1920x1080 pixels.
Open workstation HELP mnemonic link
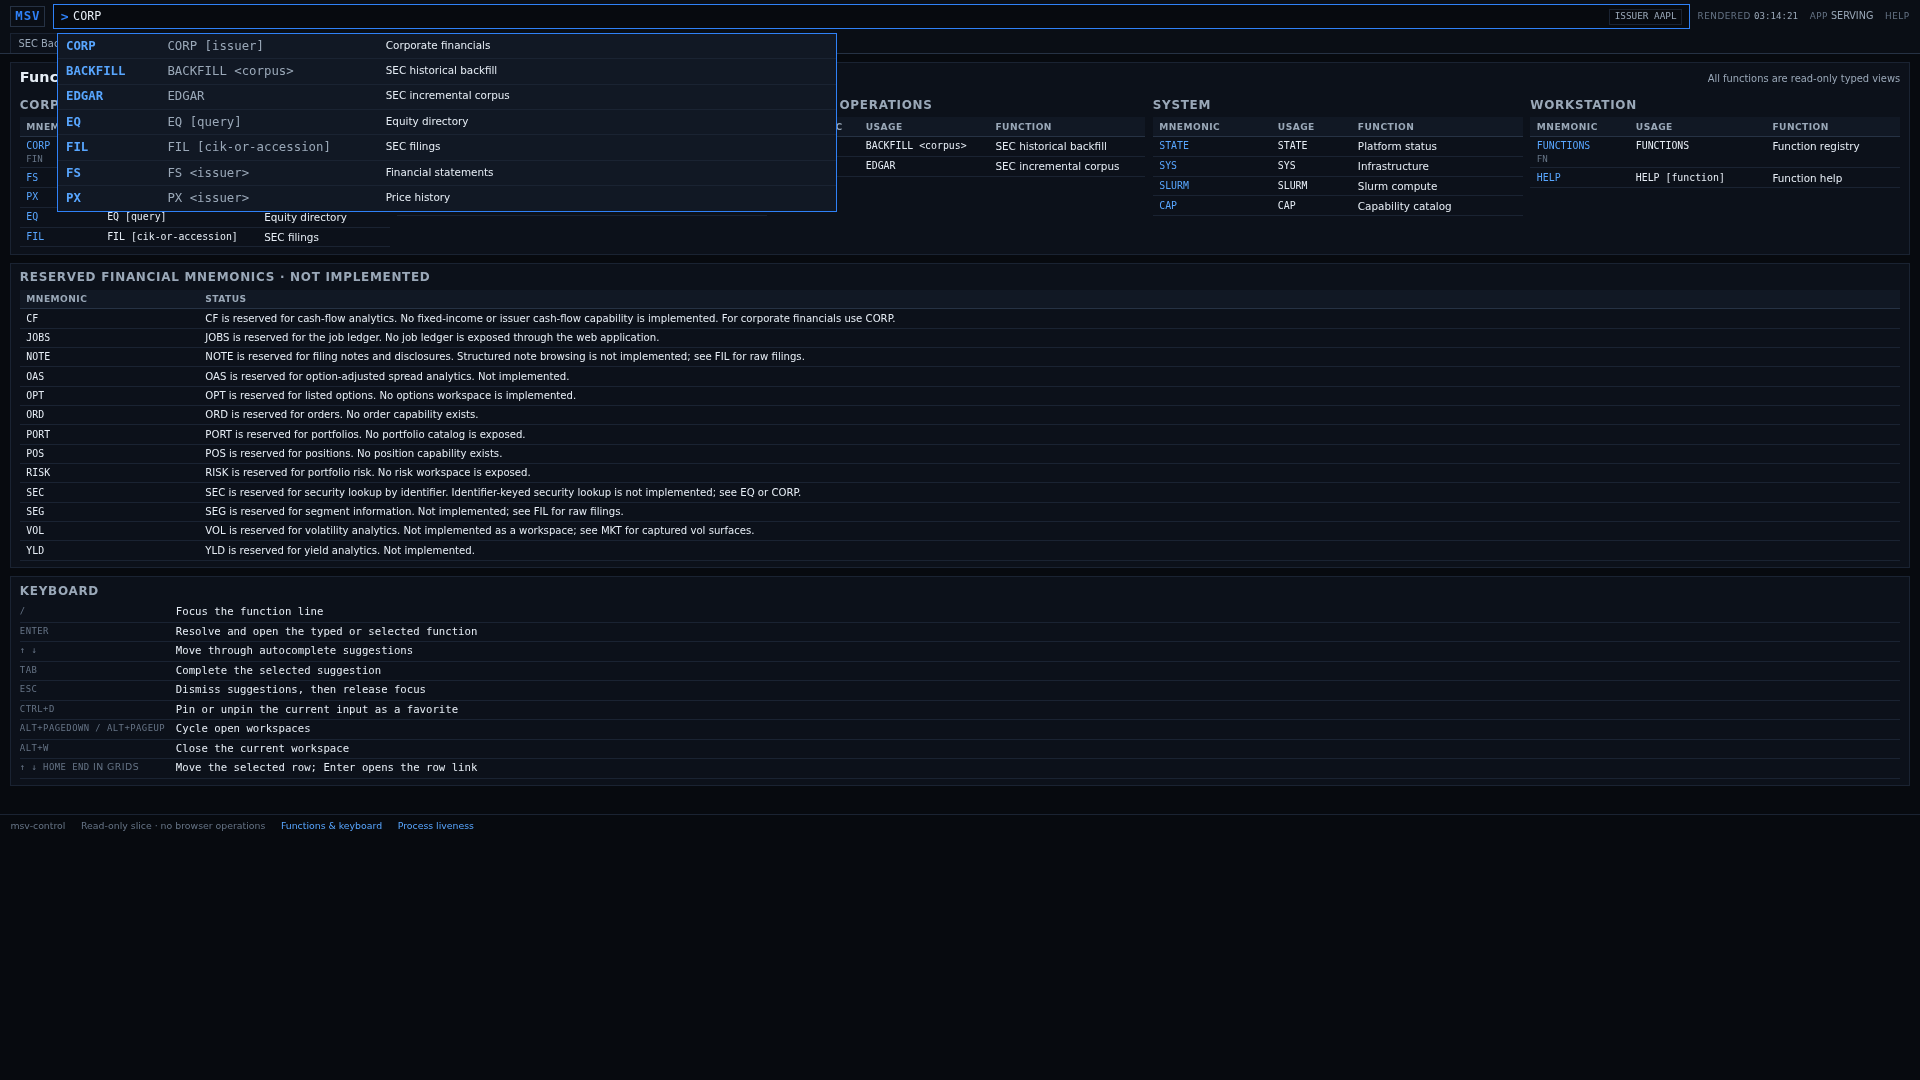[1548, 178]
